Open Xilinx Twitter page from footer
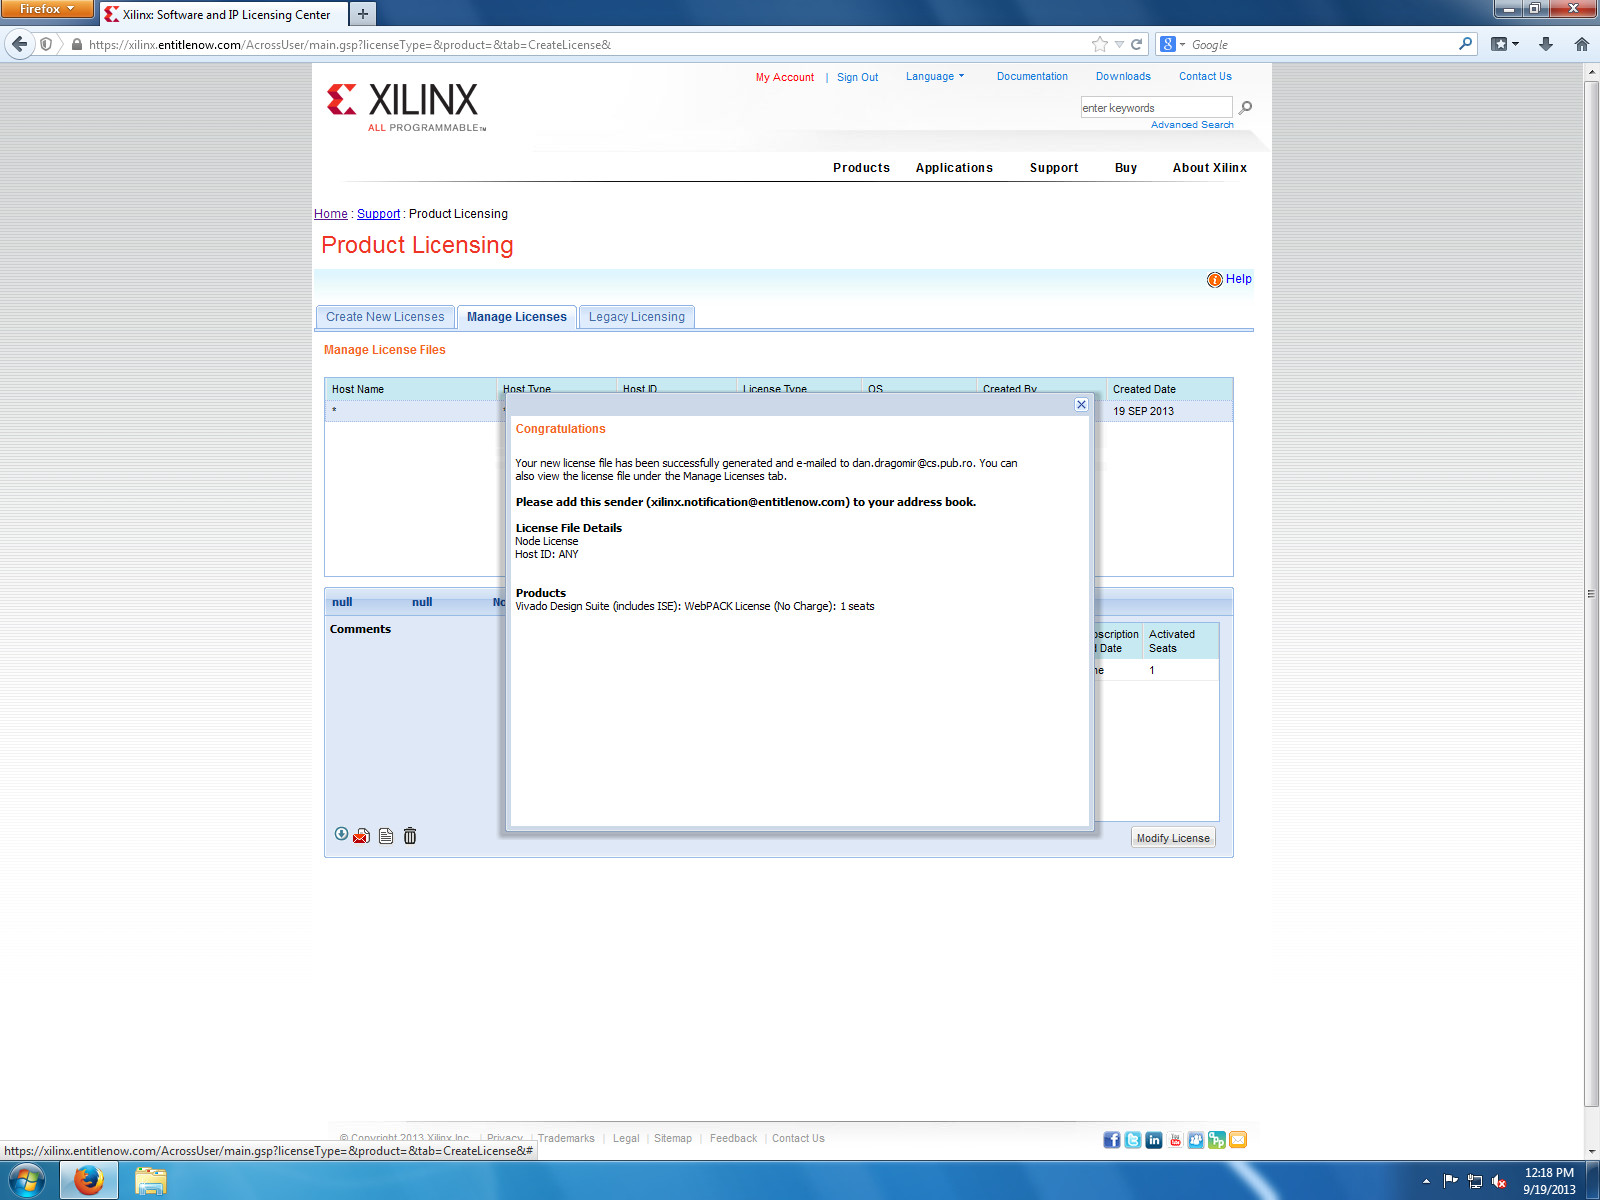The image size is (1600, 1200). (1132, 1139)
